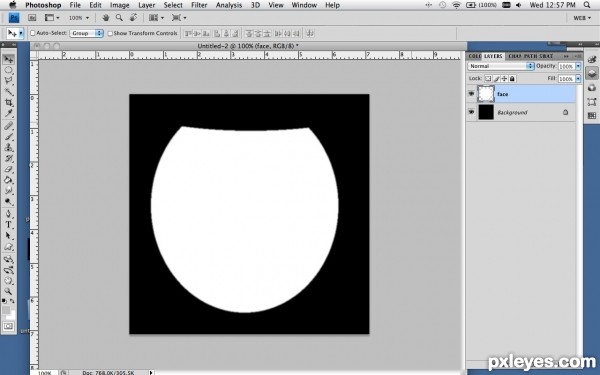Open the Opacity slider arrow
Screen dimensions: 600x375
[578, 66]
